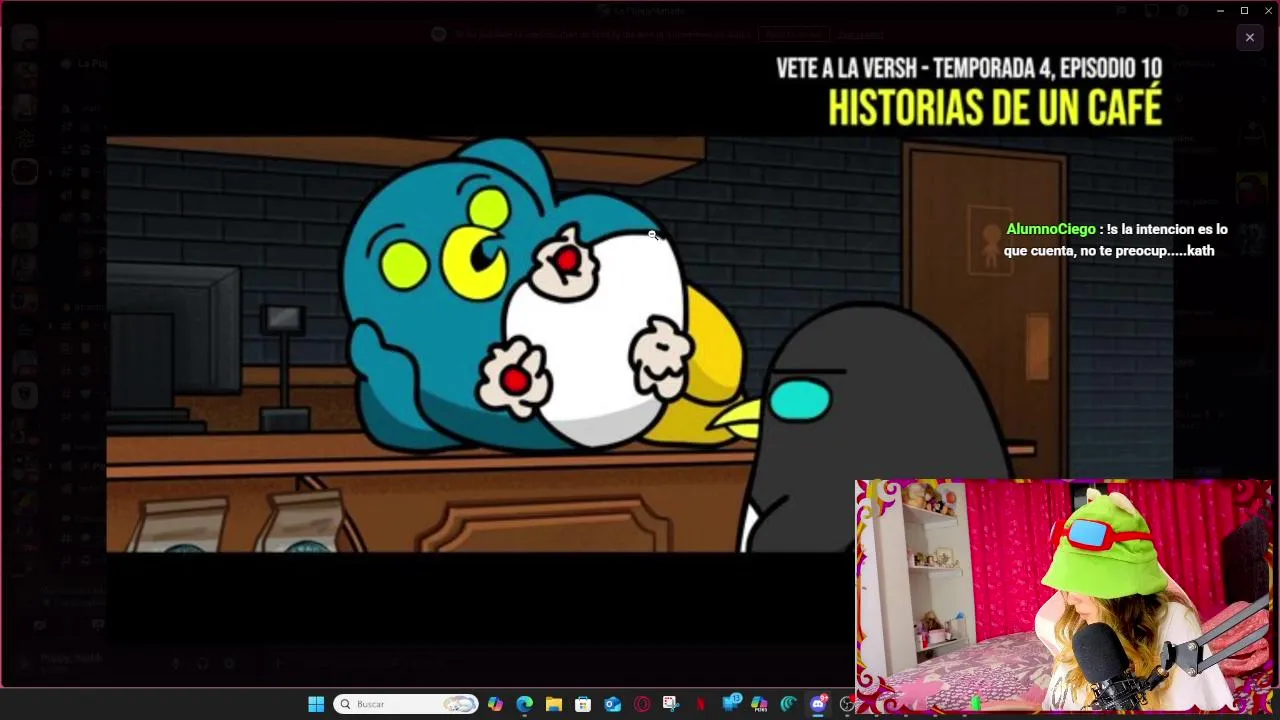Open Microsoft Store from the taskbar

point(583,704)
